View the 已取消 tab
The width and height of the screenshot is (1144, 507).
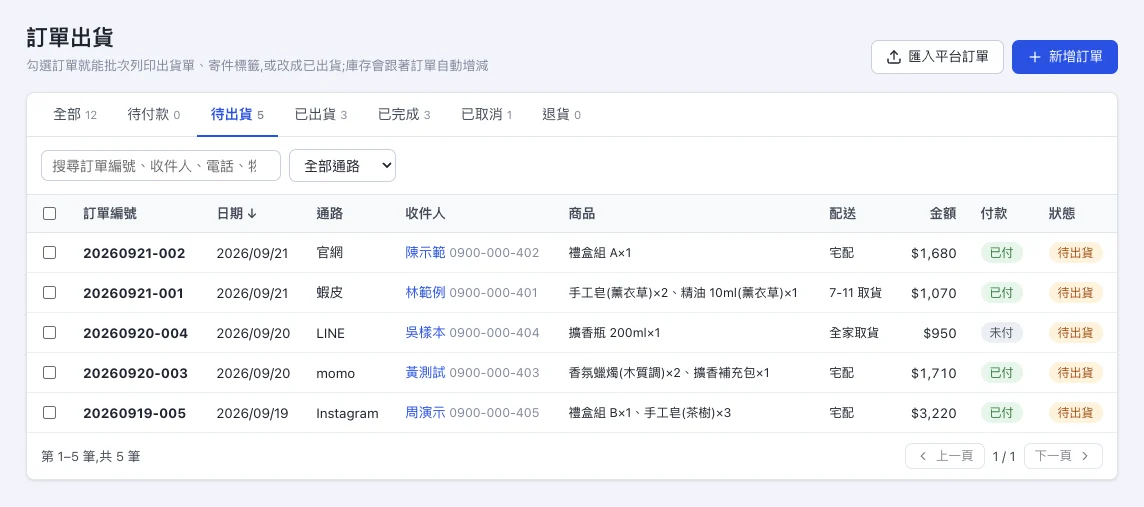tap(487, 115)
